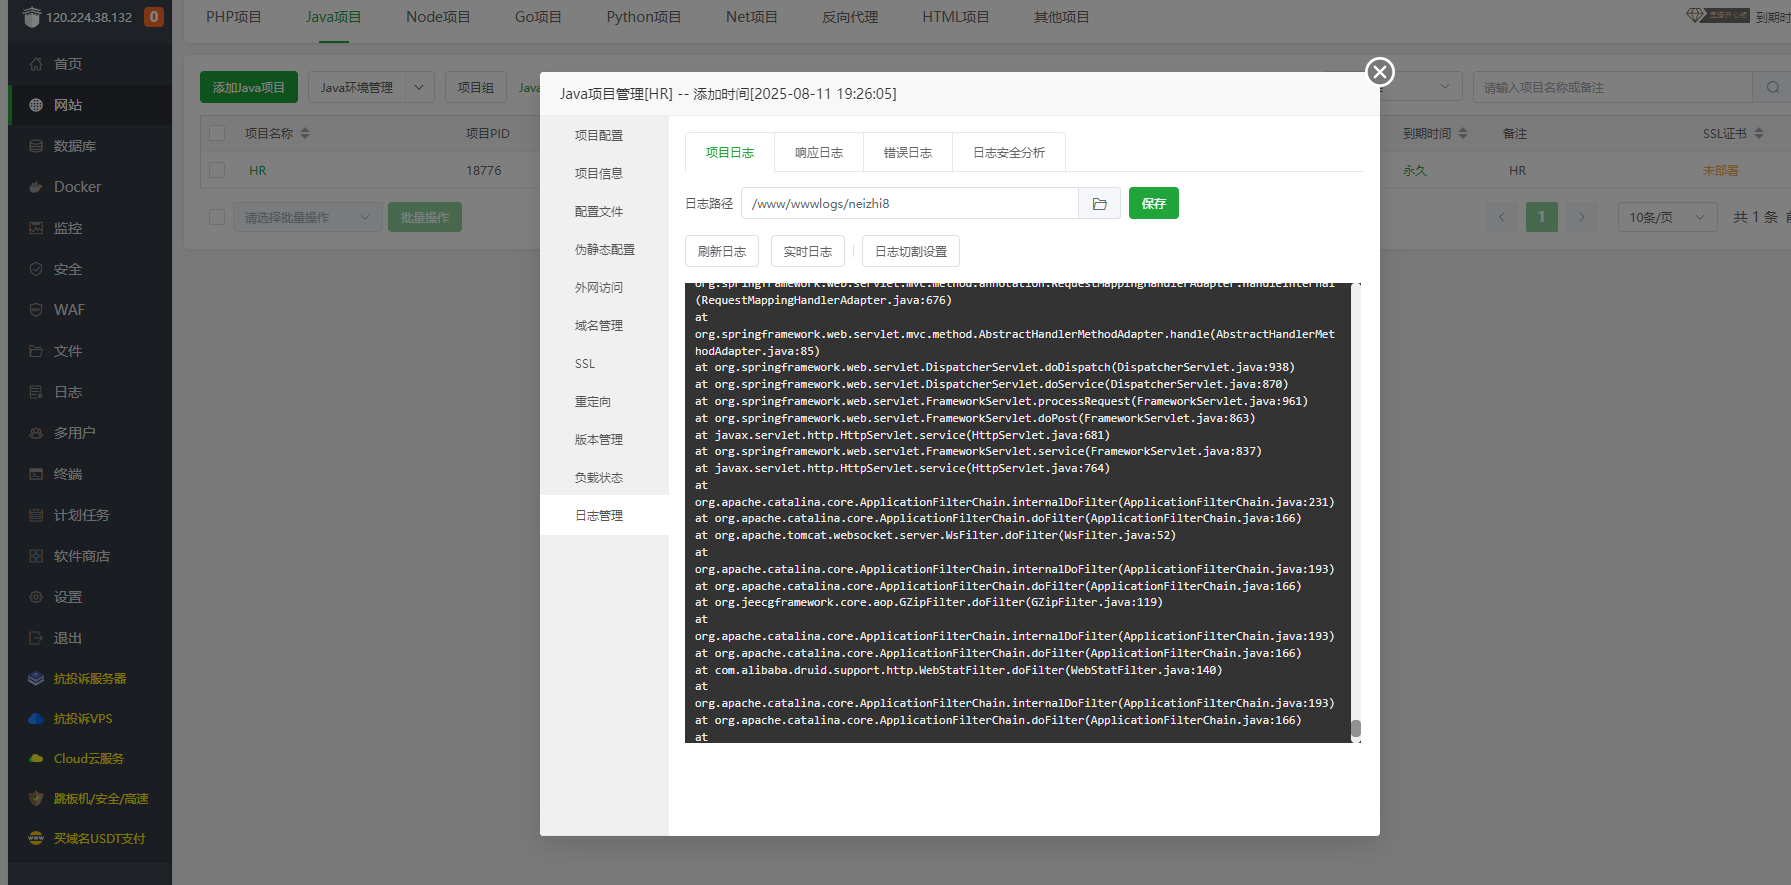
Task: Open the software store grid icon
Action: 36,556
